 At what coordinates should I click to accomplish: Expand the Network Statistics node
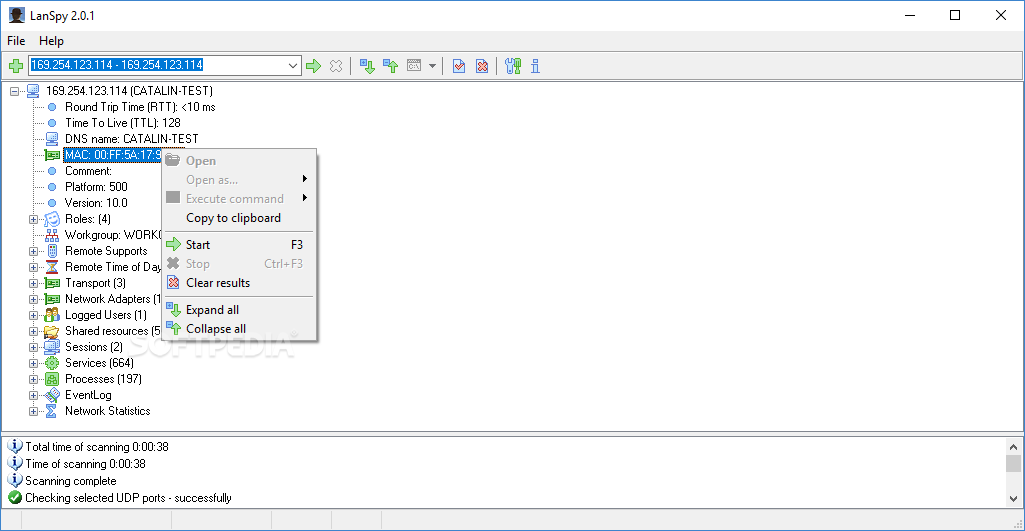(x=33, y=412)
